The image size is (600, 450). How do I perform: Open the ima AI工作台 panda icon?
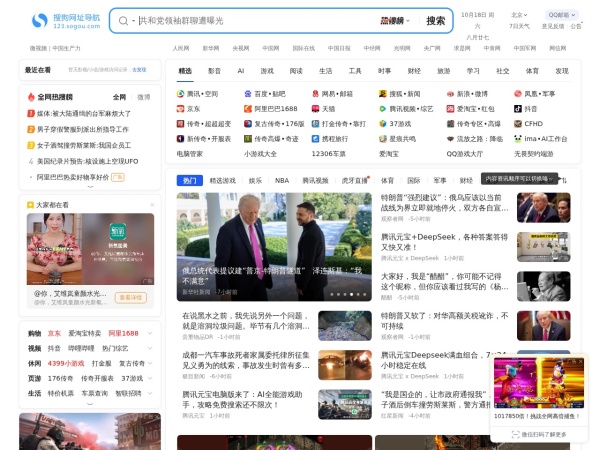click(x=518, y=139)
